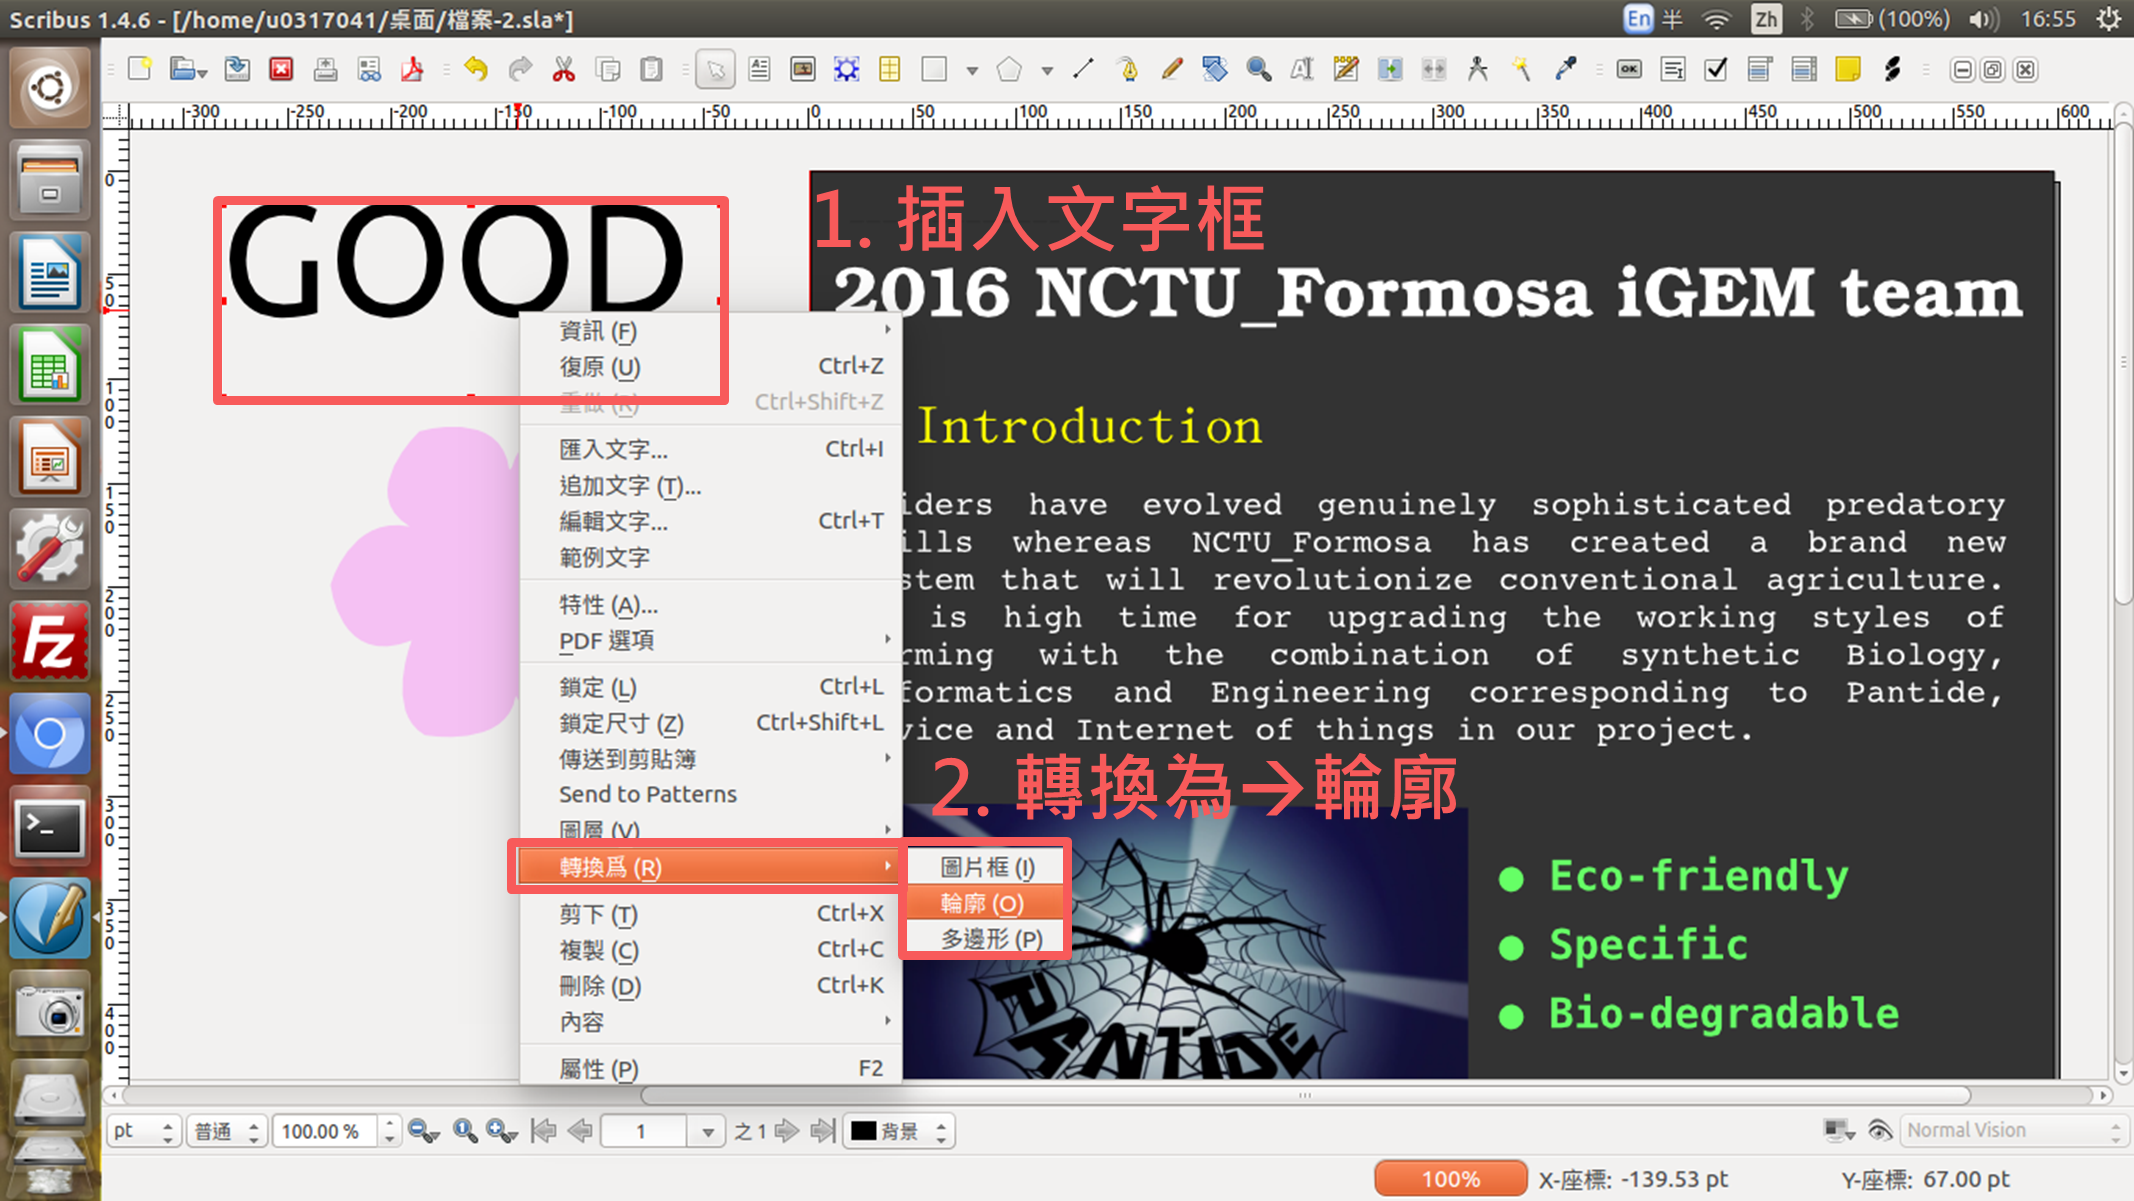Image resolution: width=2134 pixels, height=1201 pixels.
Task: Select the Zoom magnifier tool
Action: coord(1259,69)
